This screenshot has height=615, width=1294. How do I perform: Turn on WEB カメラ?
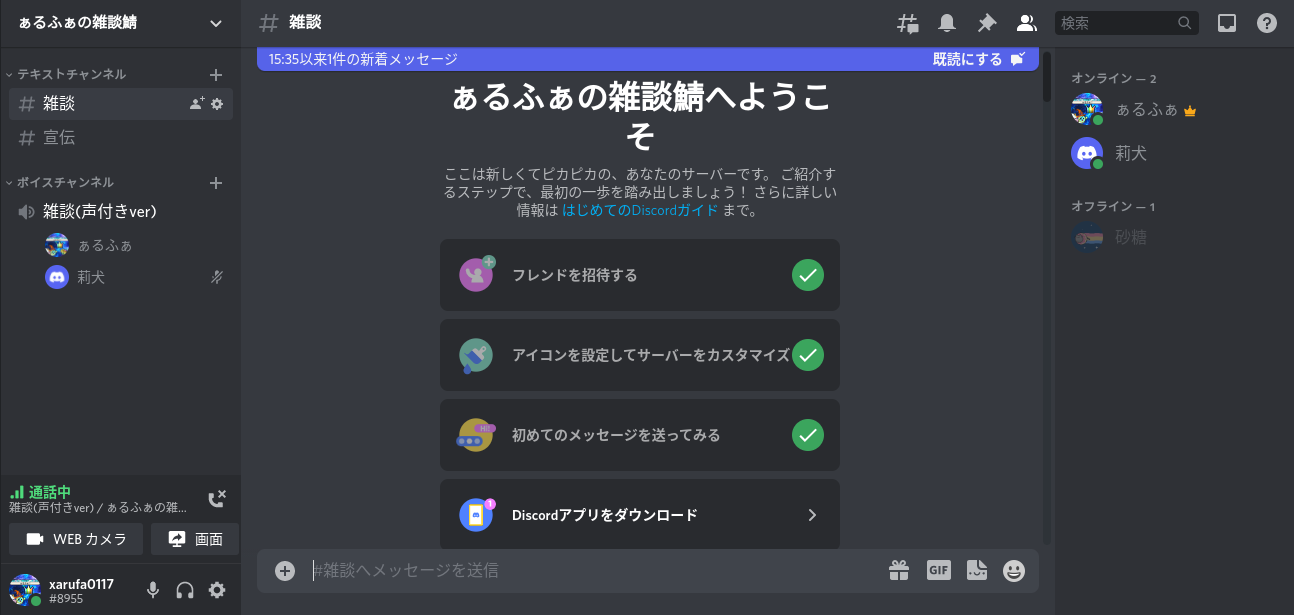point(76,539)
